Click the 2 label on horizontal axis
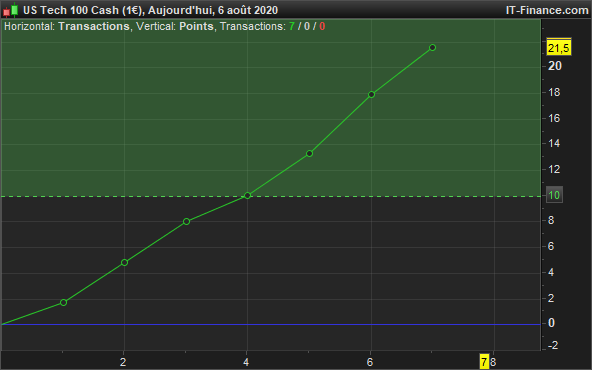The width and height of the screenshot is (592, 370). coord(123,362)
